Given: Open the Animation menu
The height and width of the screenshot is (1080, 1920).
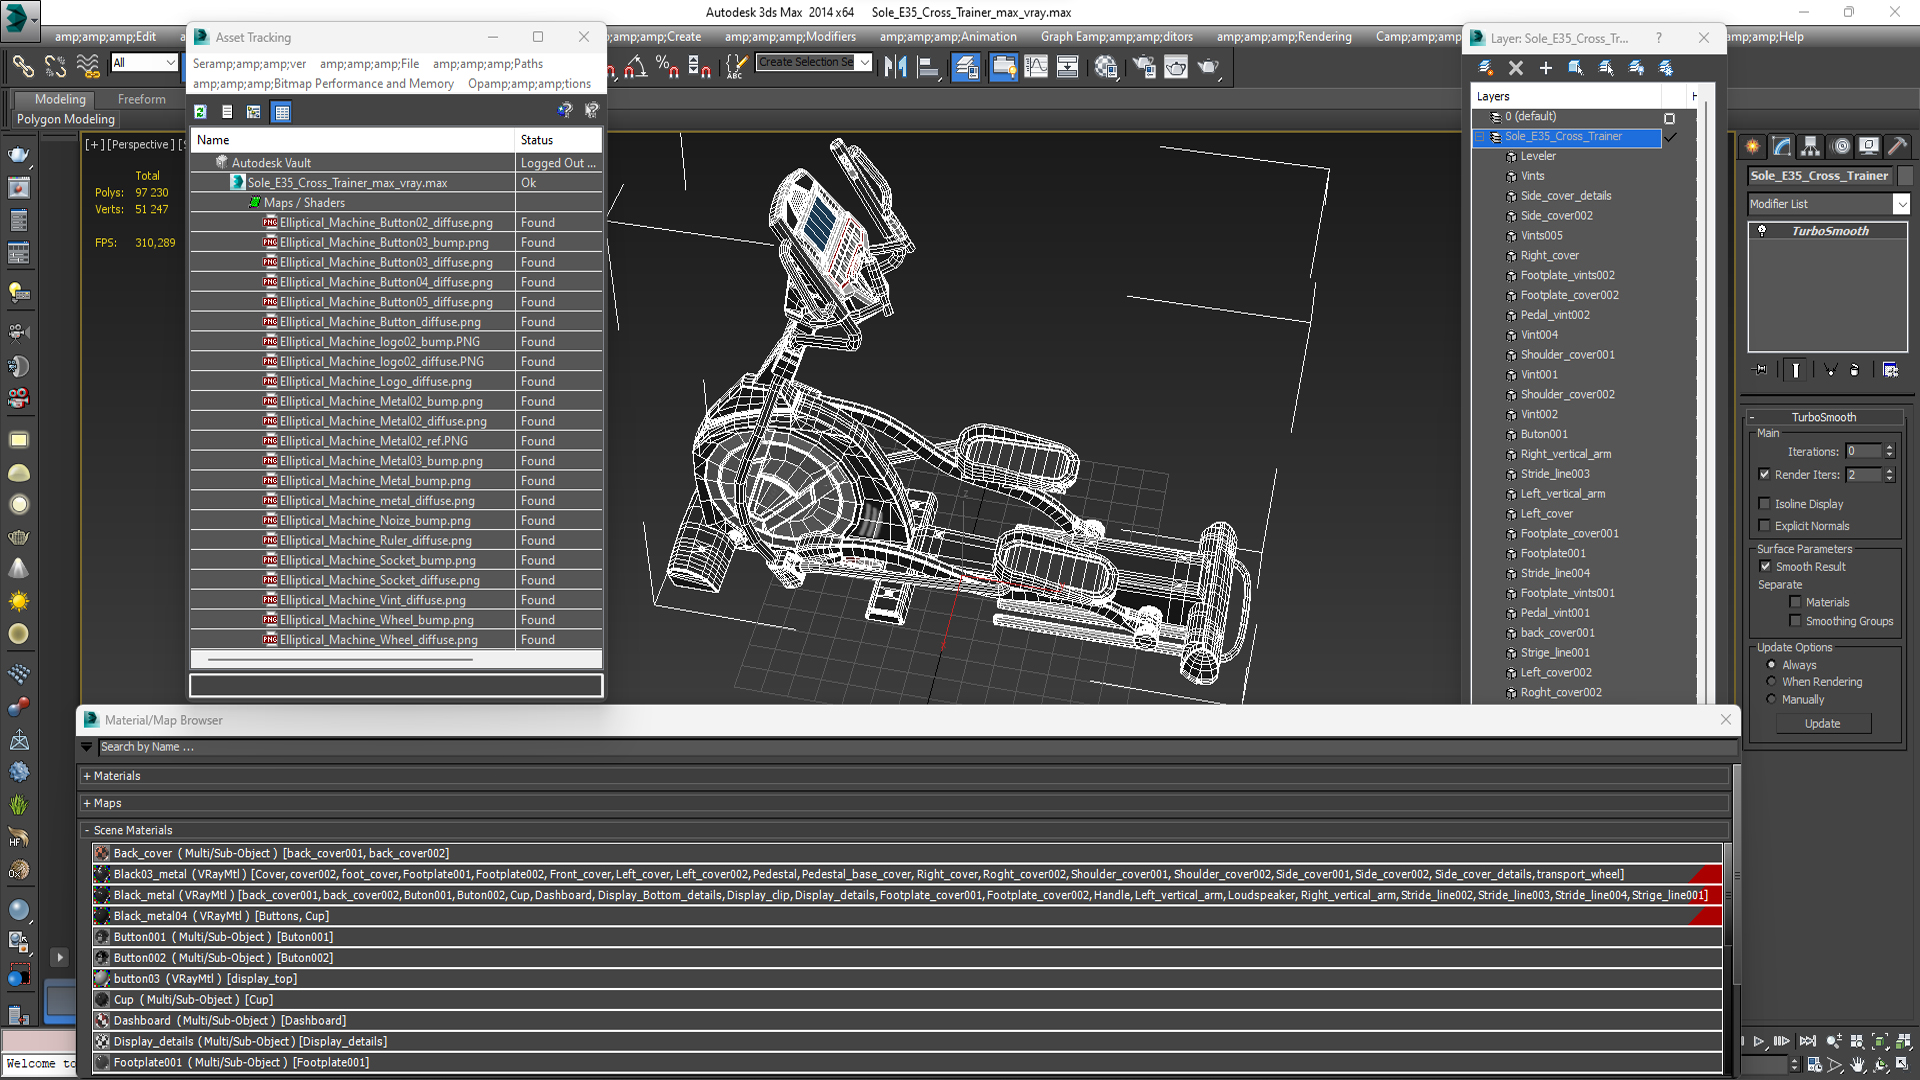Looking at the screenshot, I should [948, 37].
